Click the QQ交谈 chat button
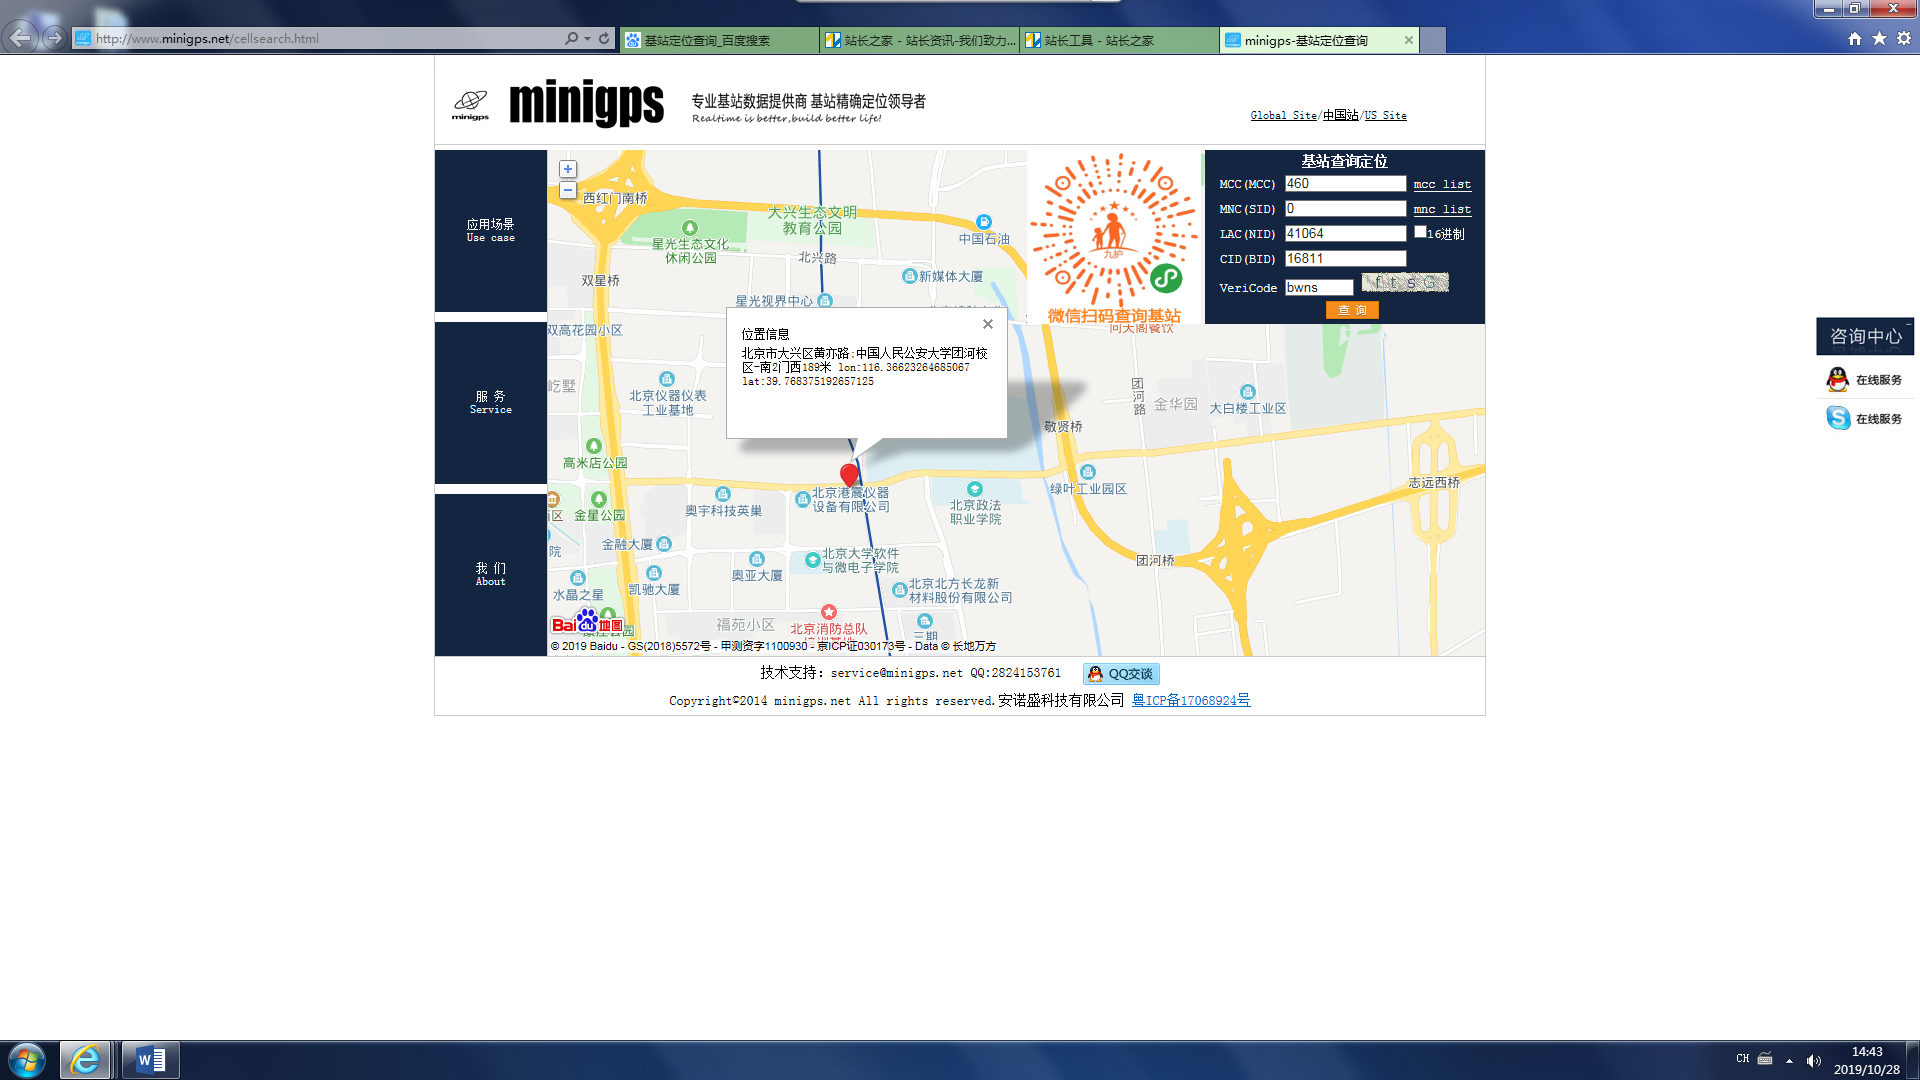Viewport: 1920px width, 1080px height. pyautogui.click(x=1121, y=674)
